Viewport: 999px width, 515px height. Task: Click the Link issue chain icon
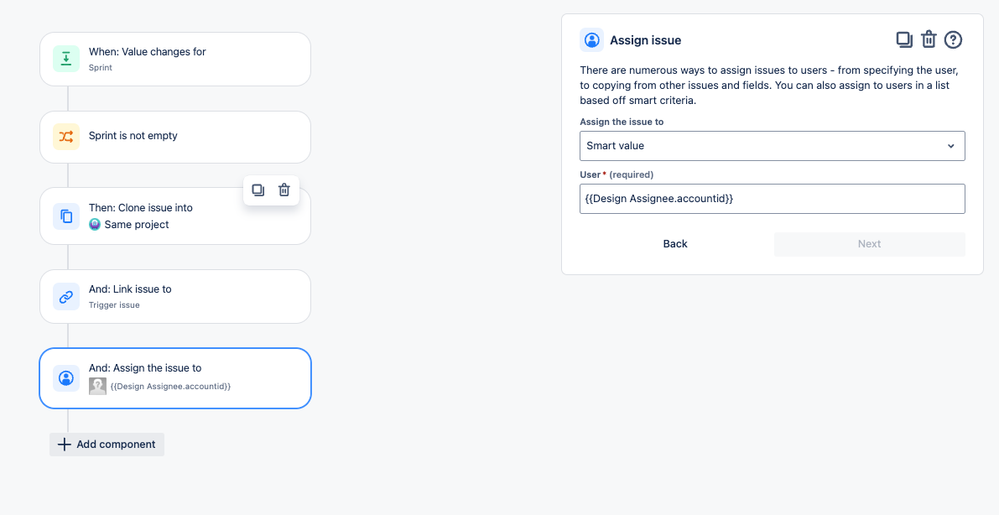pyautogui.click(x=66, y=296)
